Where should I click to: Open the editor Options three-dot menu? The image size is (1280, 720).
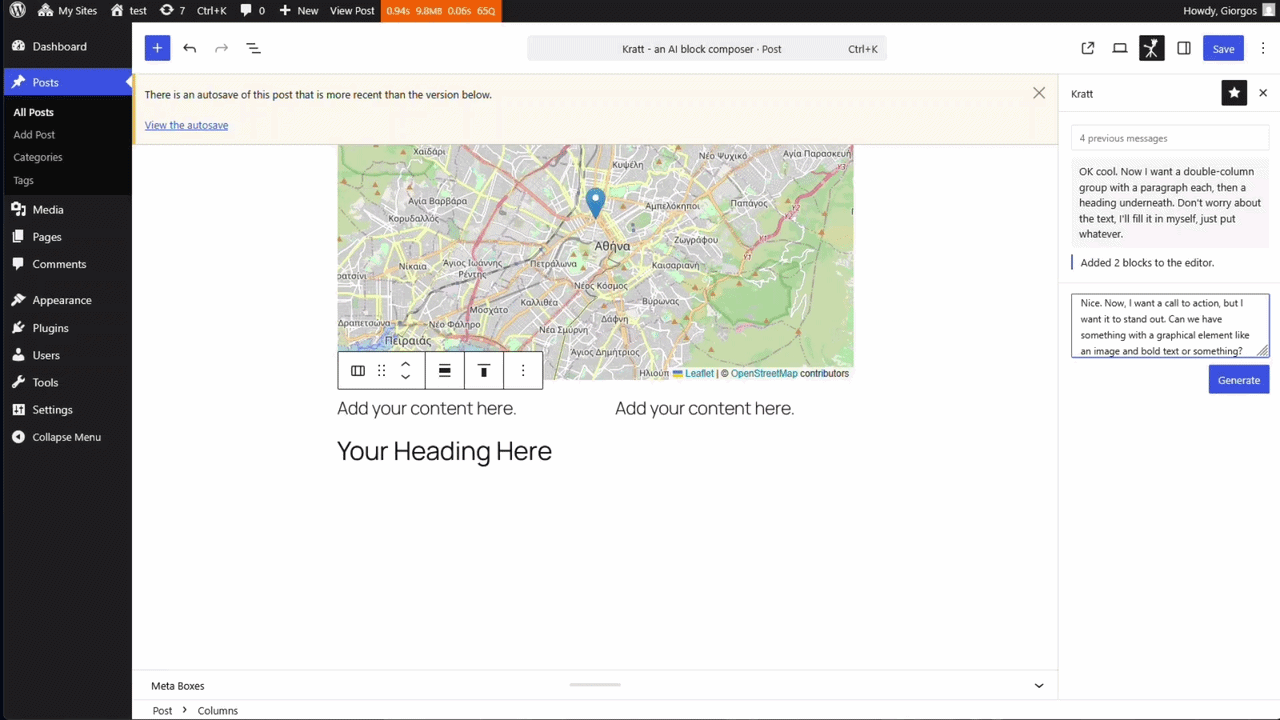(x=1263, y=48)
